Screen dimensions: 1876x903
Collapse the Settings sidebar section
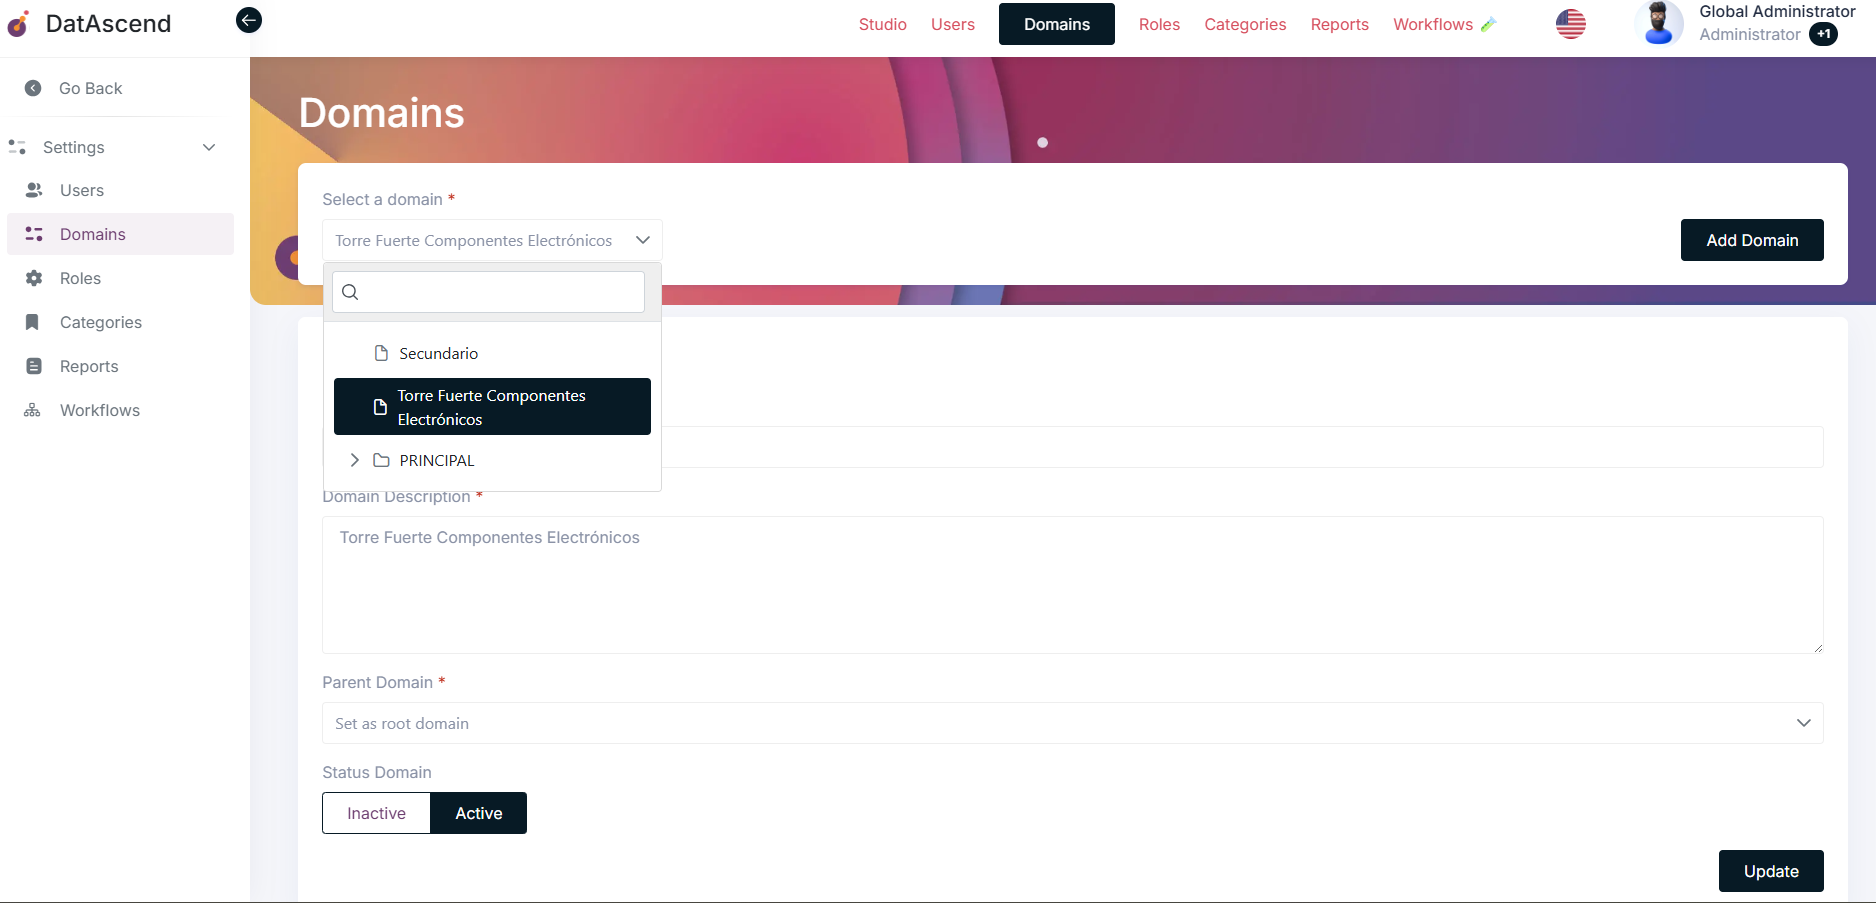(x=209, y=147)
